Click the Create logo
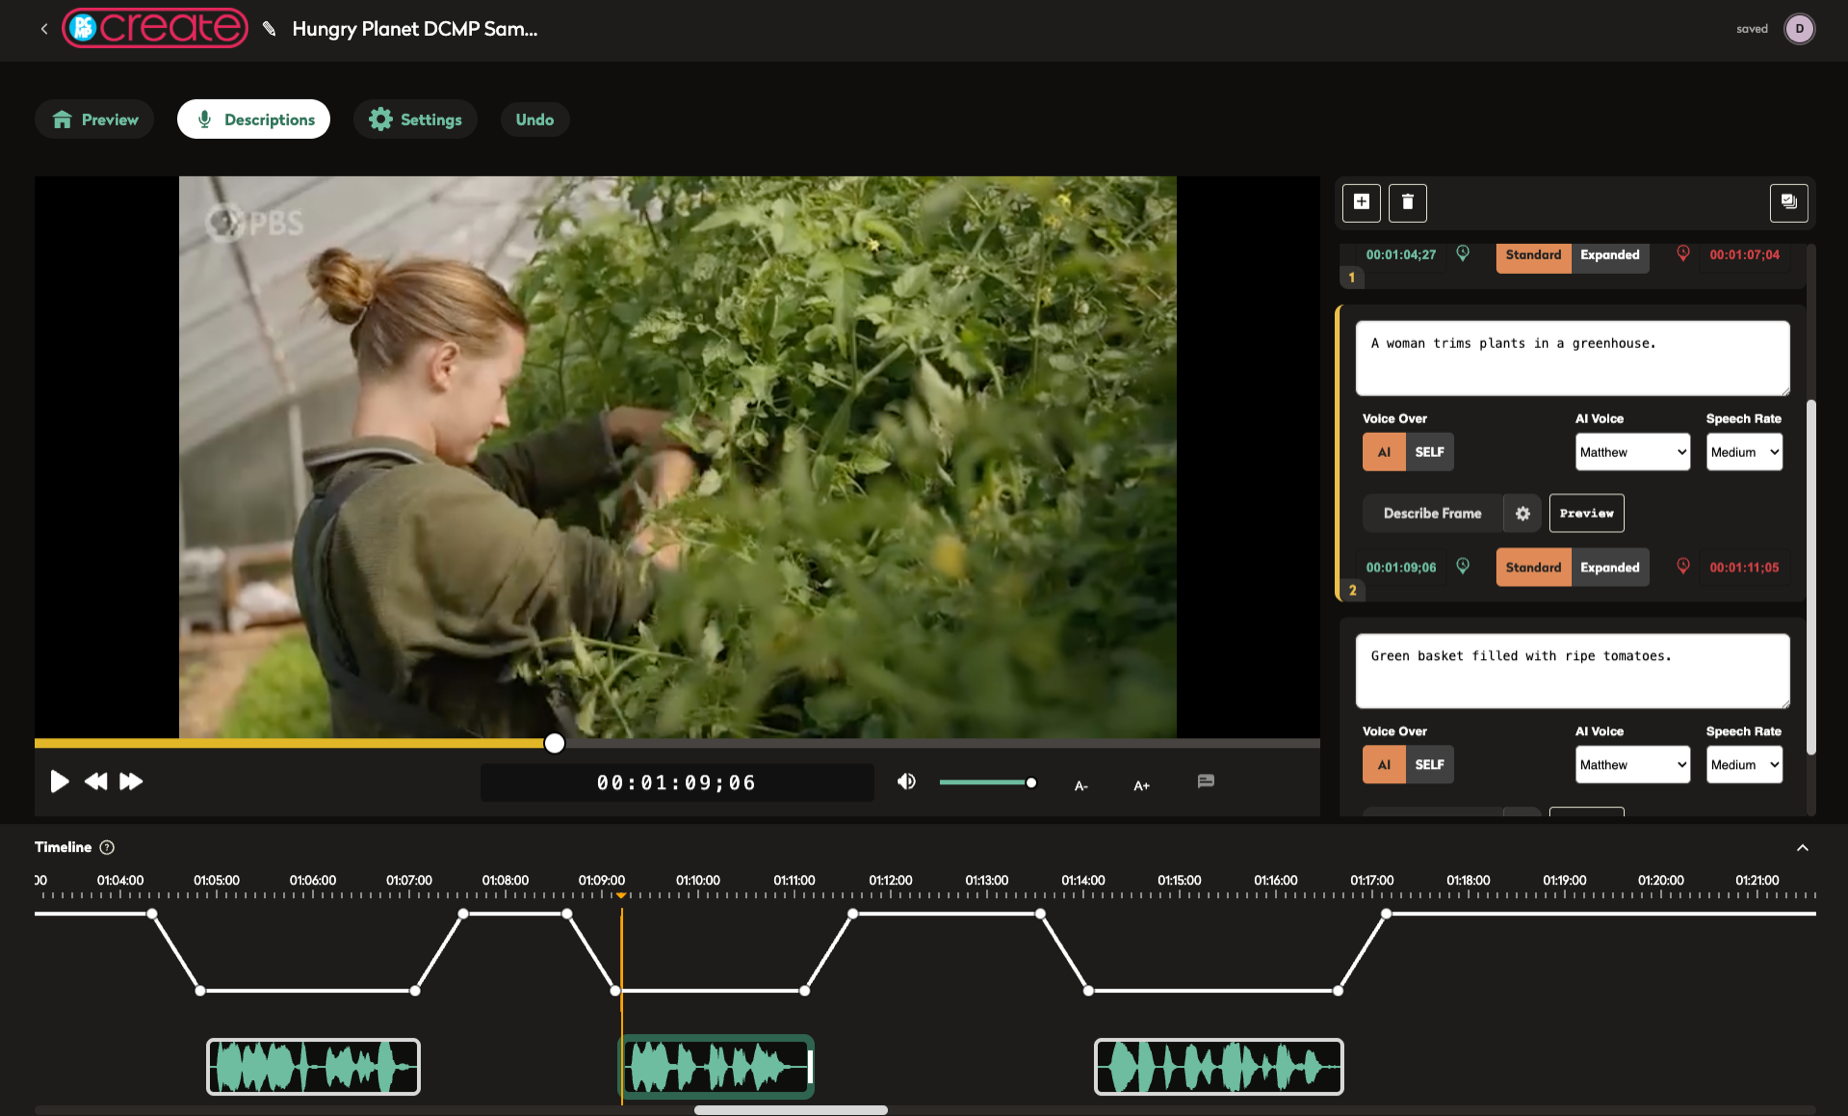This screenshot has height=1116, width=1848. [x=155, y=28]
